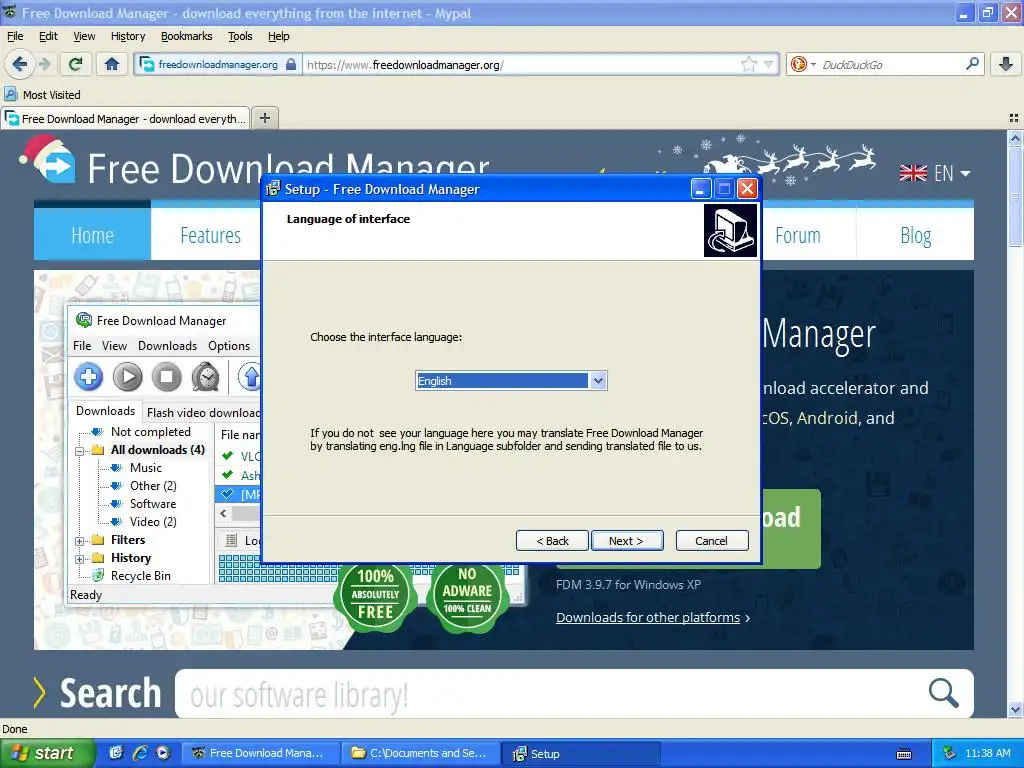Viewport: 1024px width, 768px height.
Task: Bookmark this page with the star icon
Action: 748,64
